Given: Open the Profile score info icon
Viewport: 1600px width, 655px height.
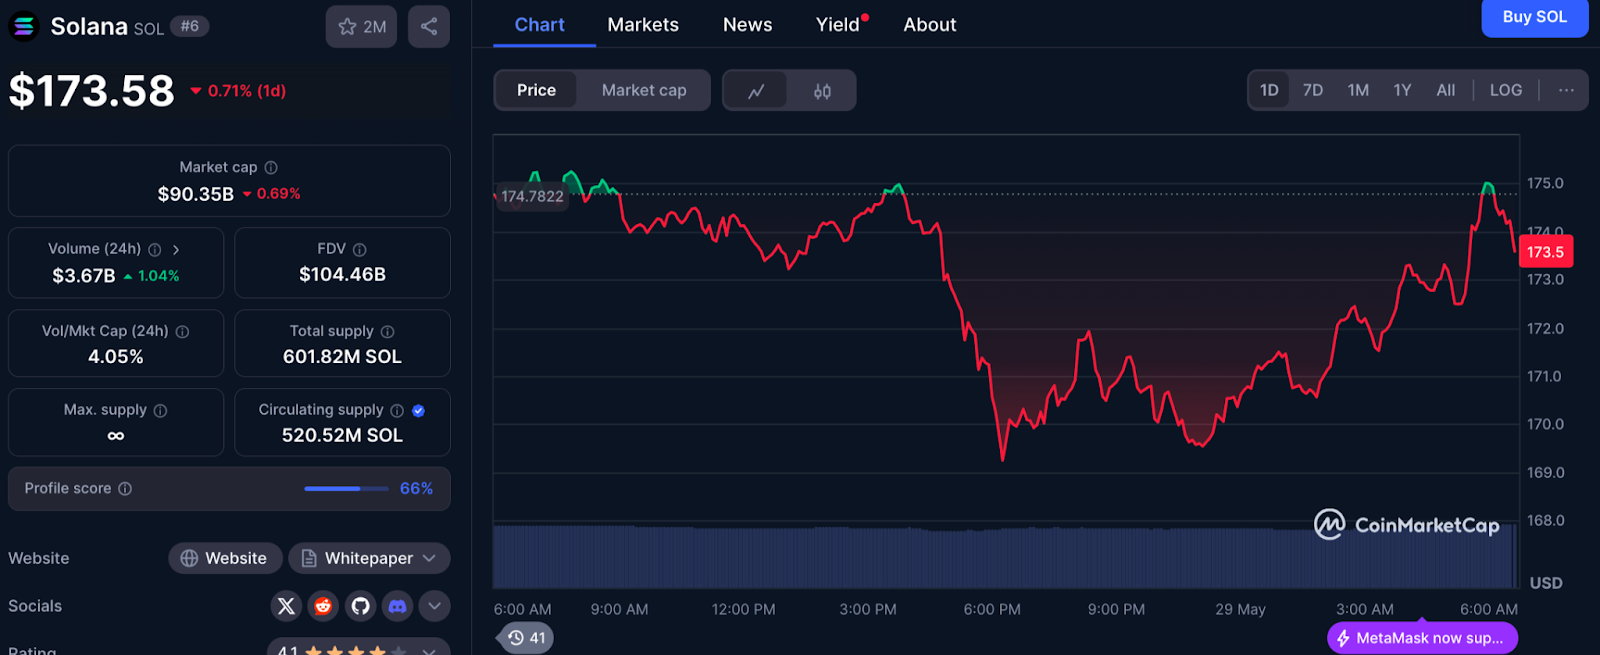Looking at the screenshot, I should pyautogui.click(x=125, y=489).
